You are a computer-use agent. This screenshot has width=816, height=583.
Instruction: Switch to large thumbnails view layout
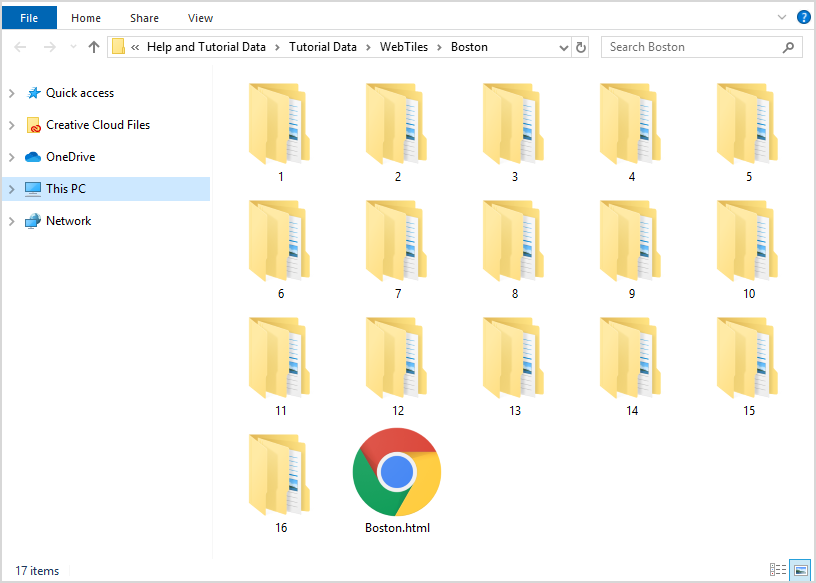tap(800, 570)
